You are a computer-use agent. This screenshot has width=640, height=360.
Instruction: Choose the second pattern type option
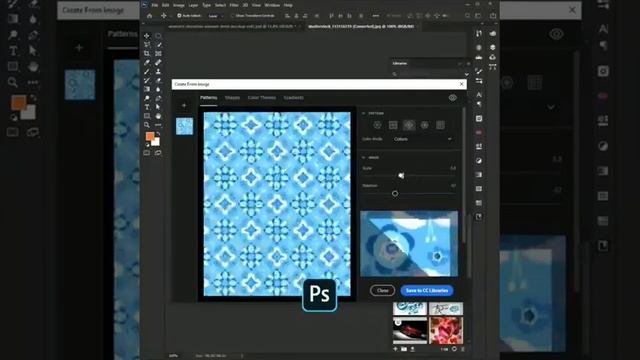393,125
